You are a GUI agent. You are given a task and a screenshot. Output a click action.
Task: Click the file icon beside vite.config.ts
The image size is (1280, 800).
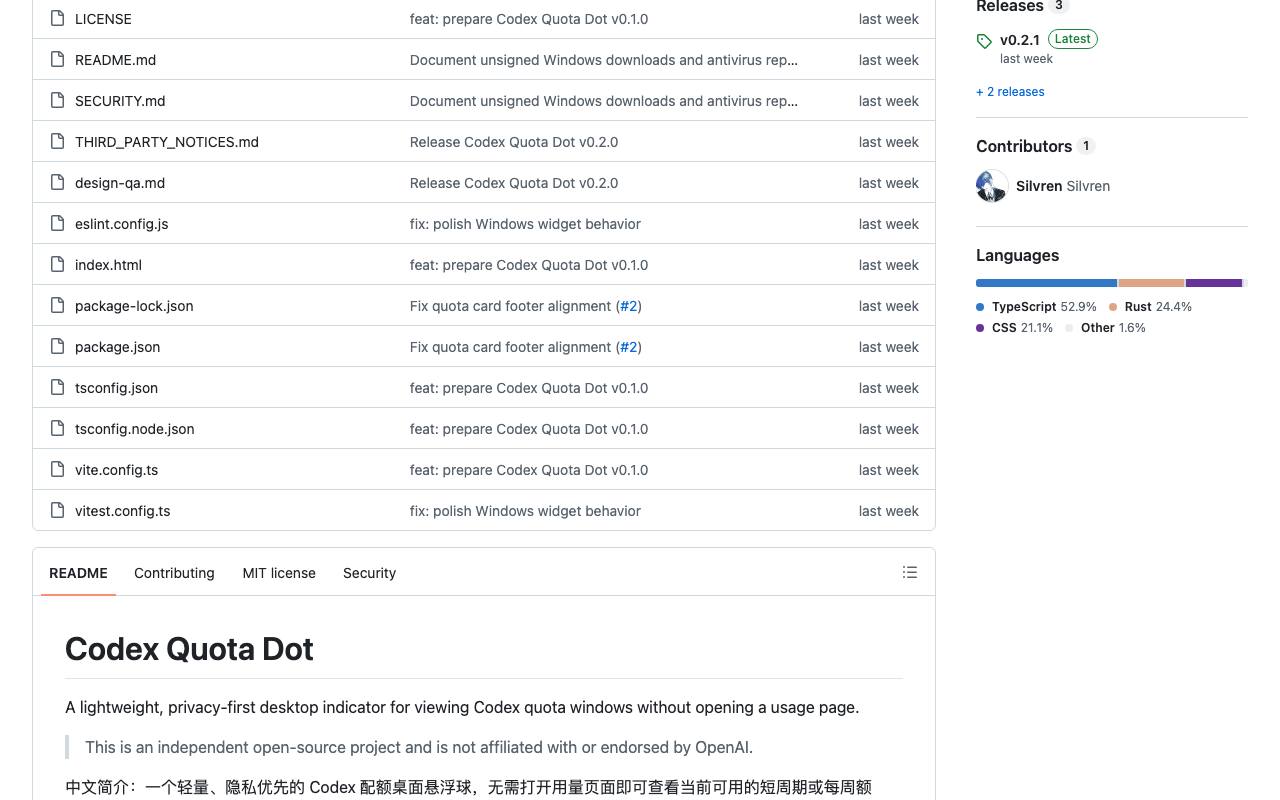click(x=57, y=470)
